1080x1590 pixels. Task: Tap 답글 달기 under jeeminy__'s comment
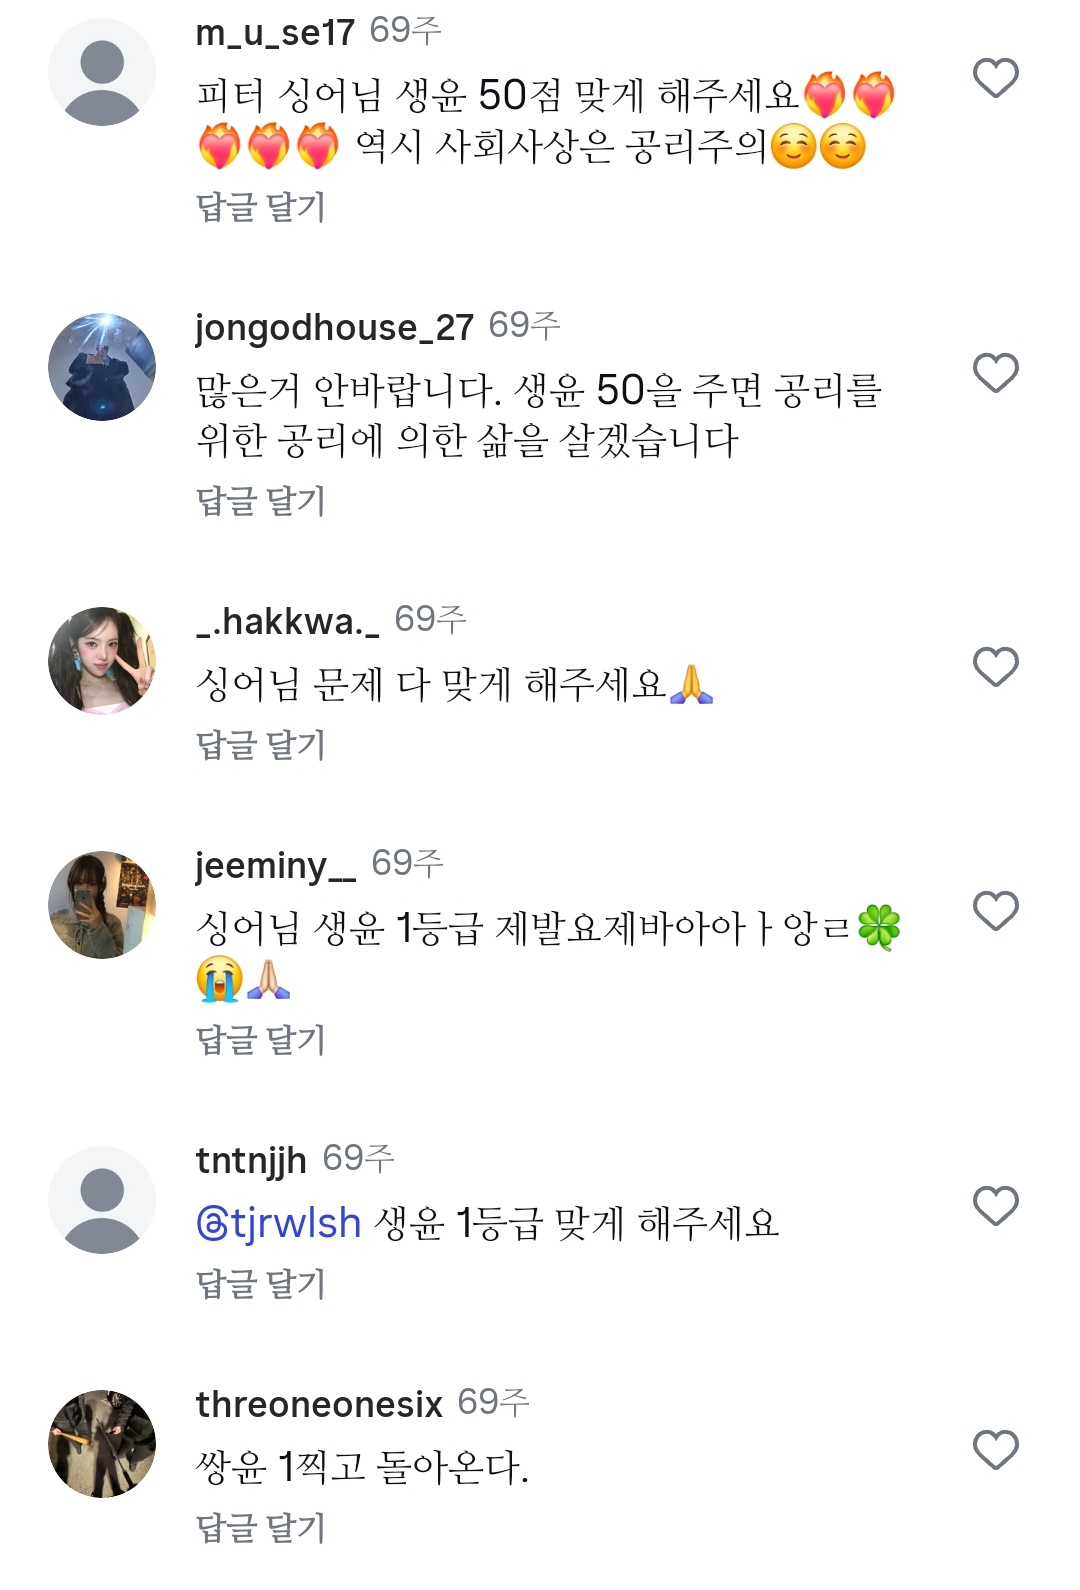261,1040
